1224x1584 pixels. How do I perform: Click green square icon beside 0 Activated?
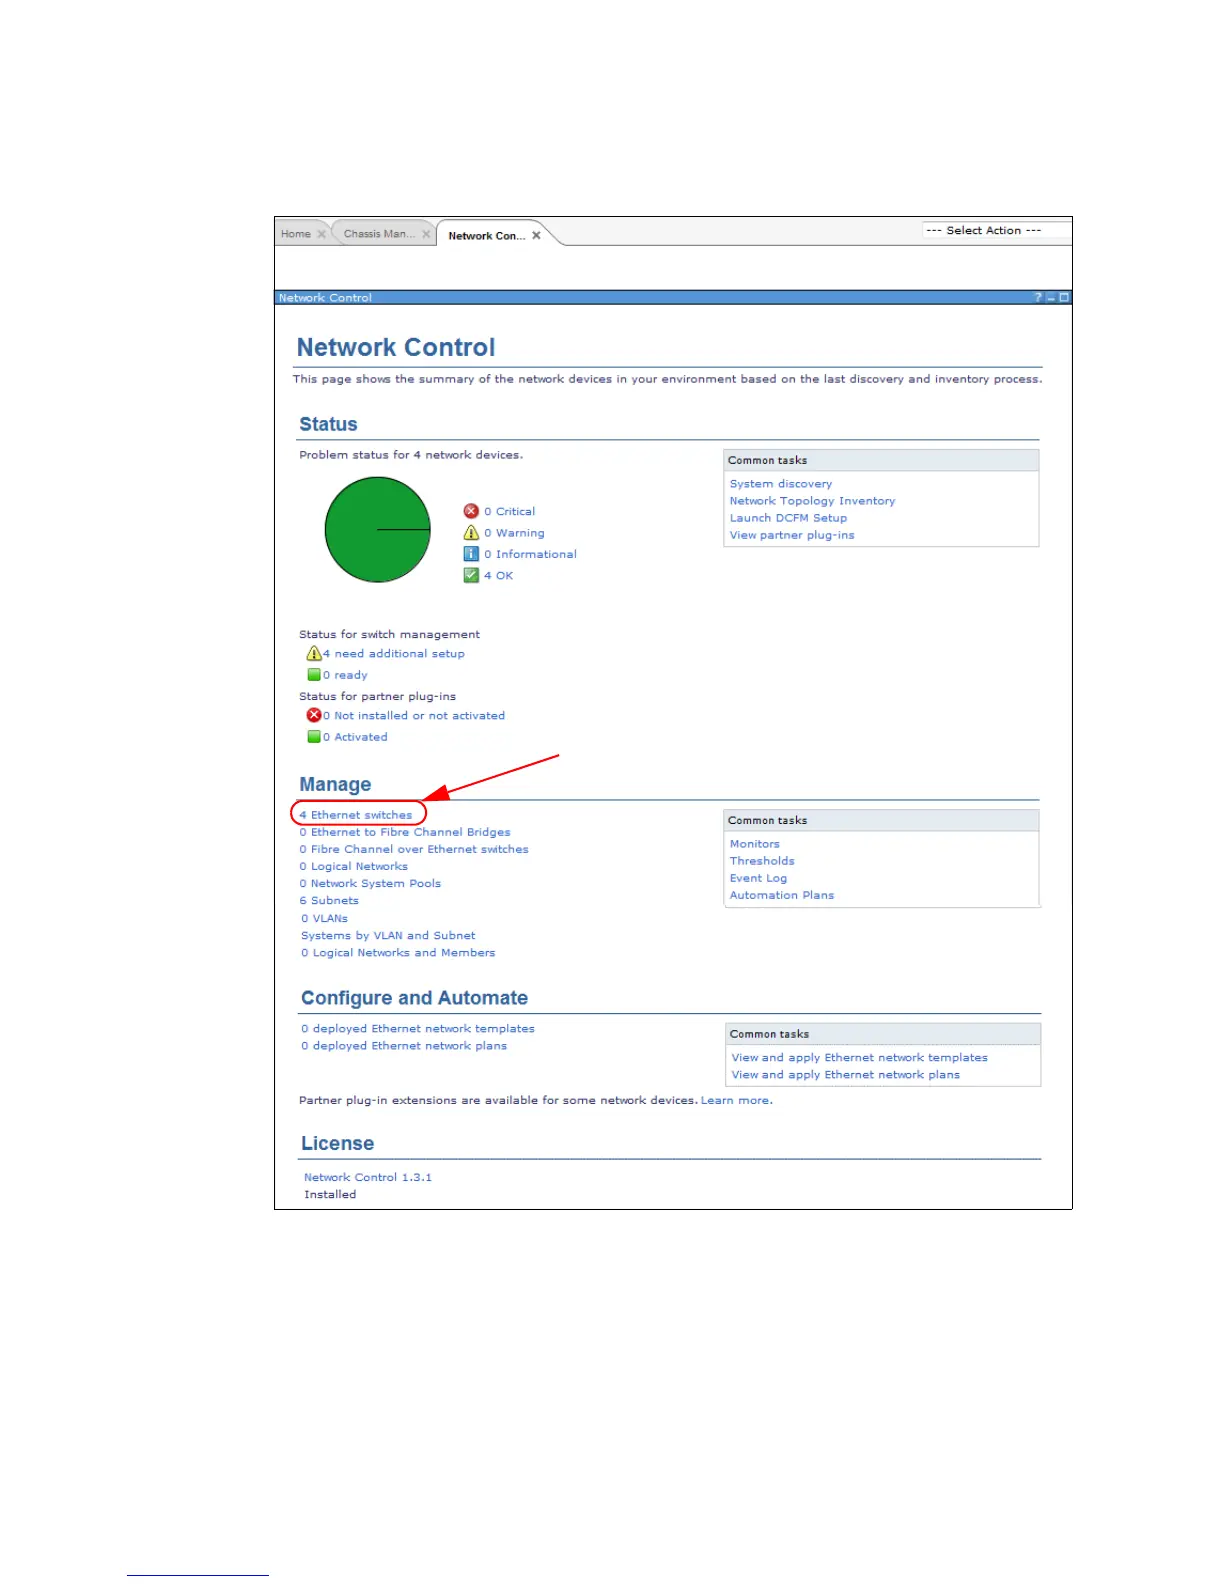314,737
